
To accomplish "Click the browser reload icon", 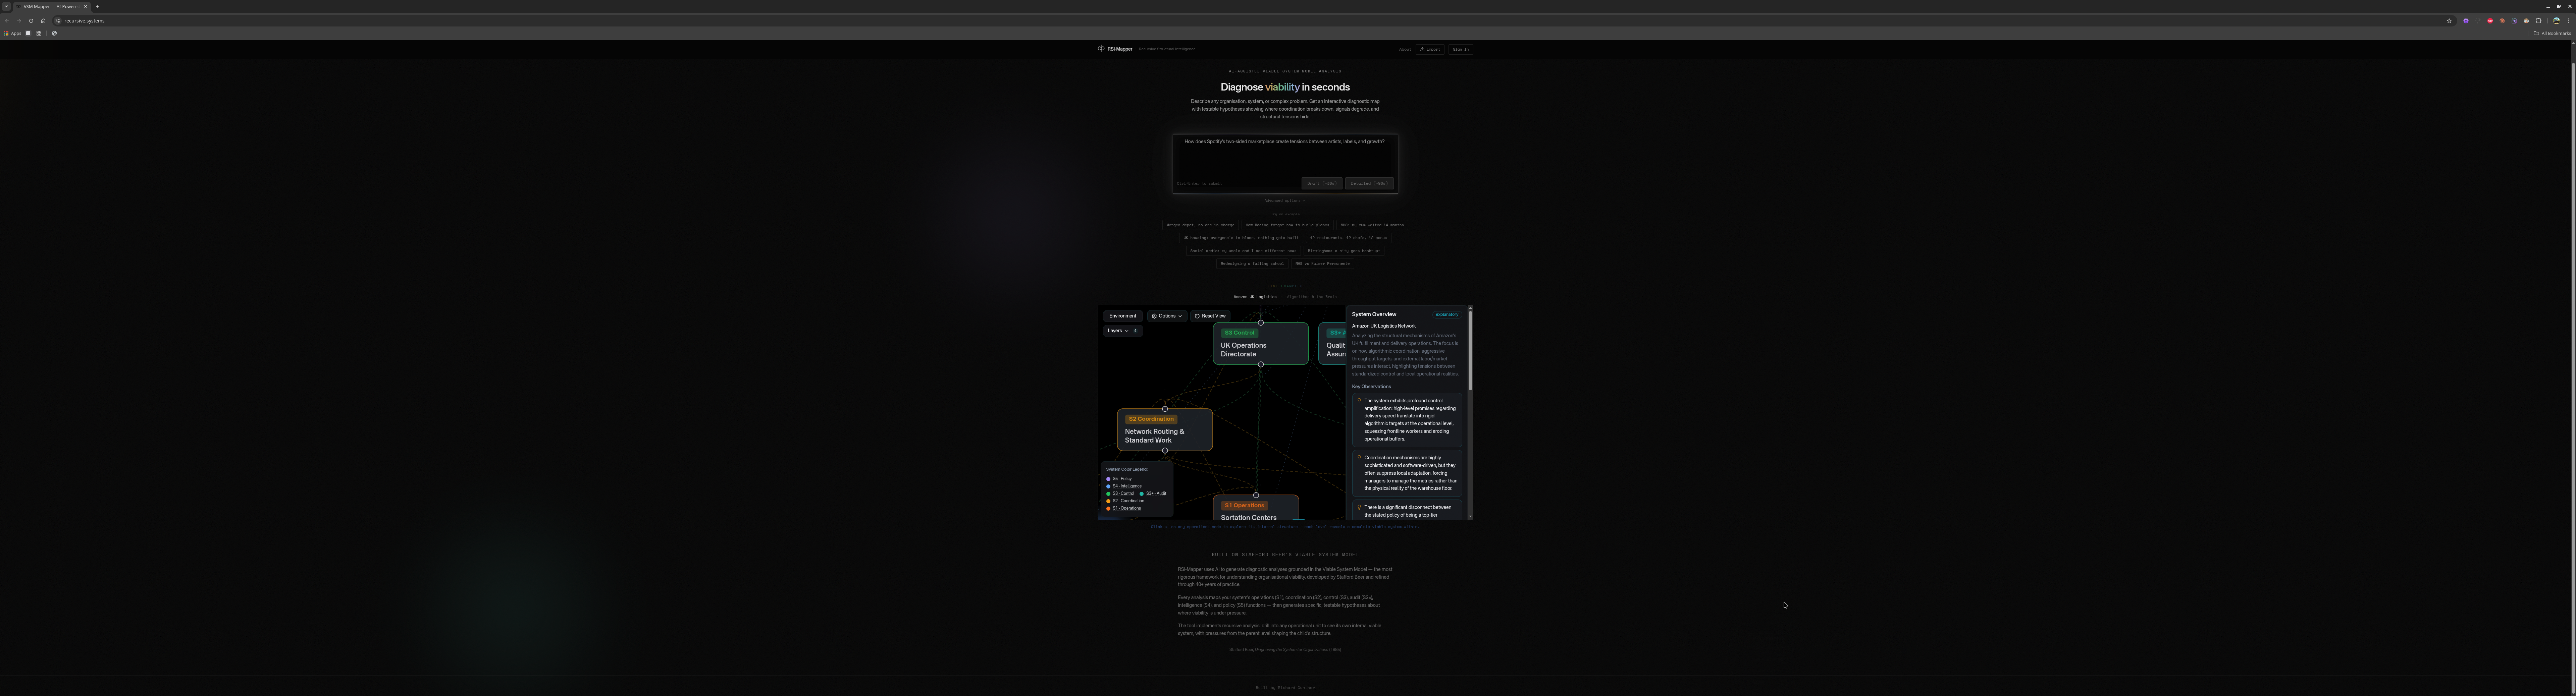I will tap(31, 21).
